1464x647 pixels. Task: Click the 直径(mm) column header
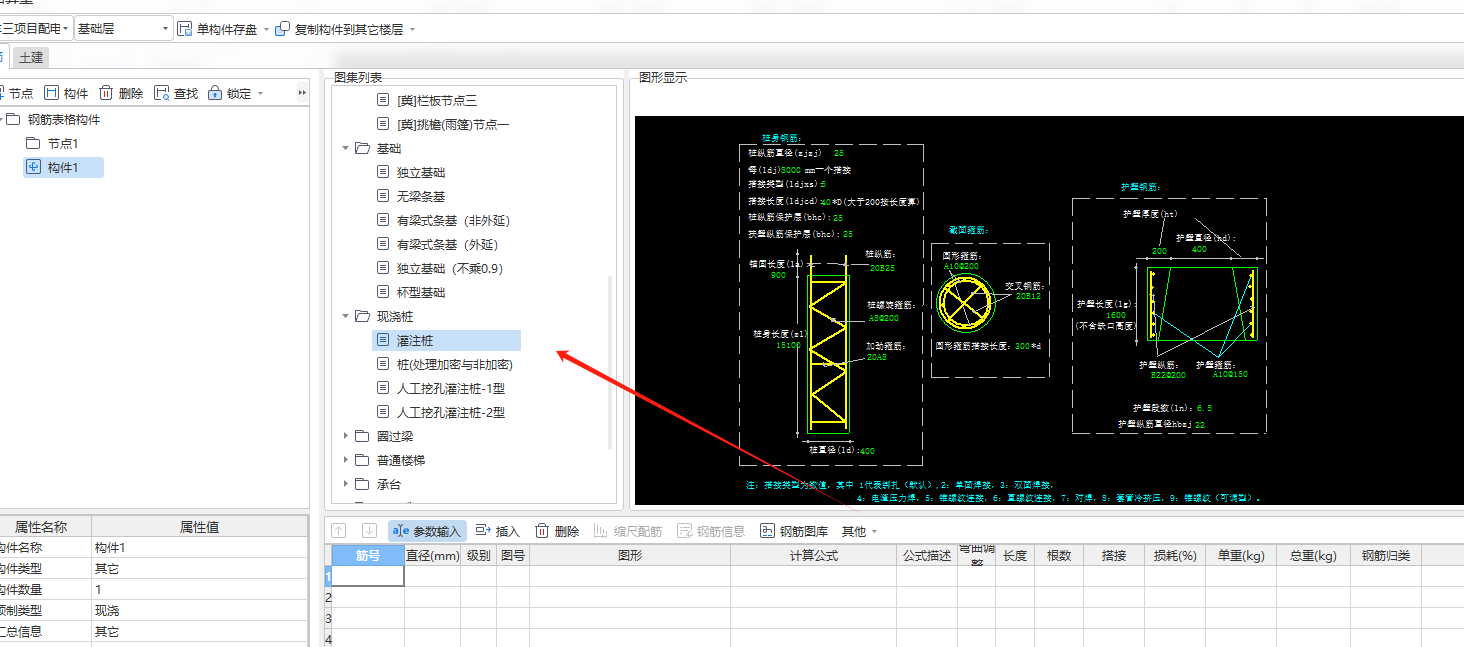point(432,555)
